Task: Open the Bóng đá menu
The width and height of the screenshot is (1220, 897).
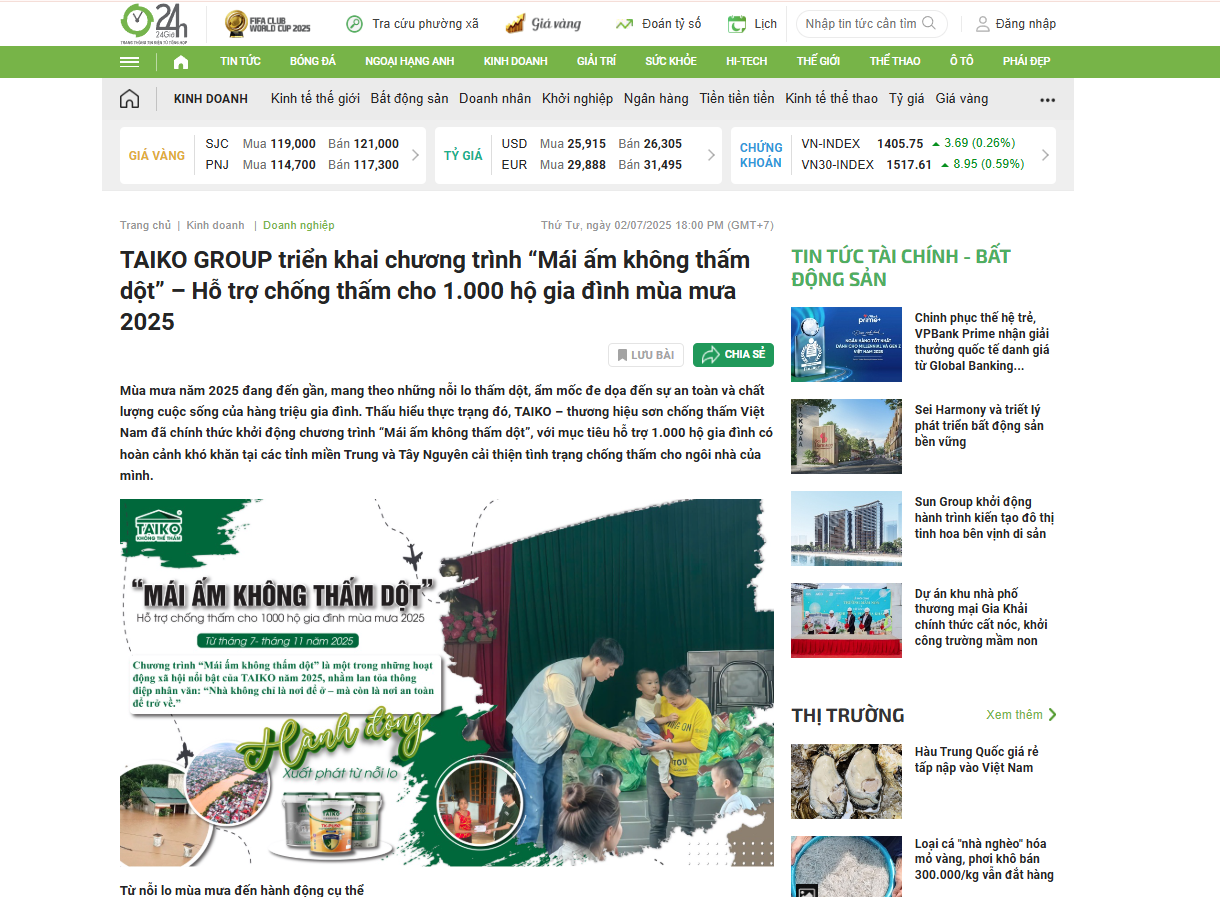Action: click(313, 61)
